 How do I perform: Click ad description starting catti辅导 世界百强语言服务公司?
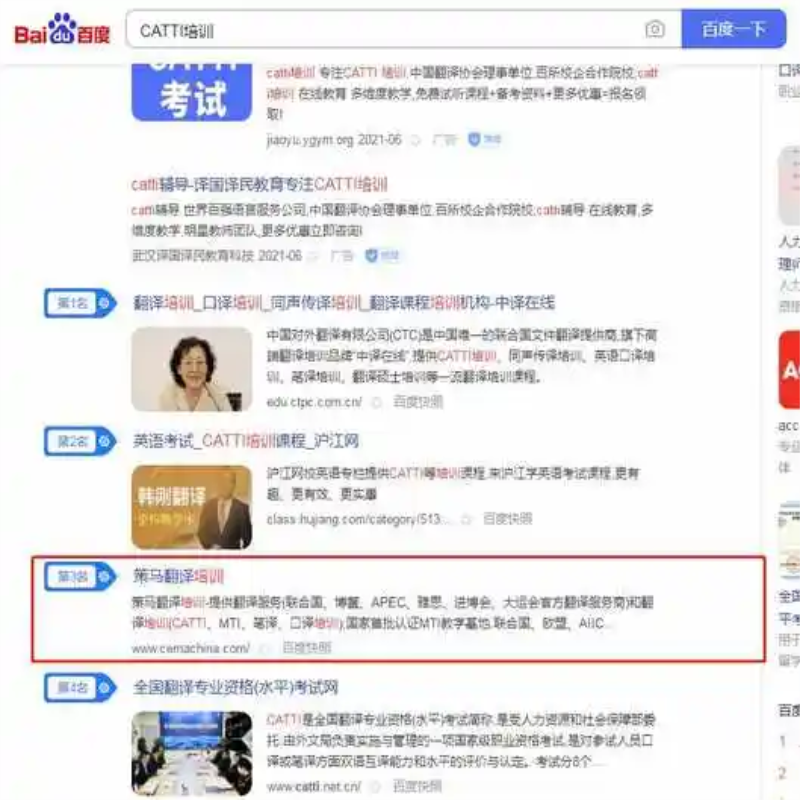point(393,220)
